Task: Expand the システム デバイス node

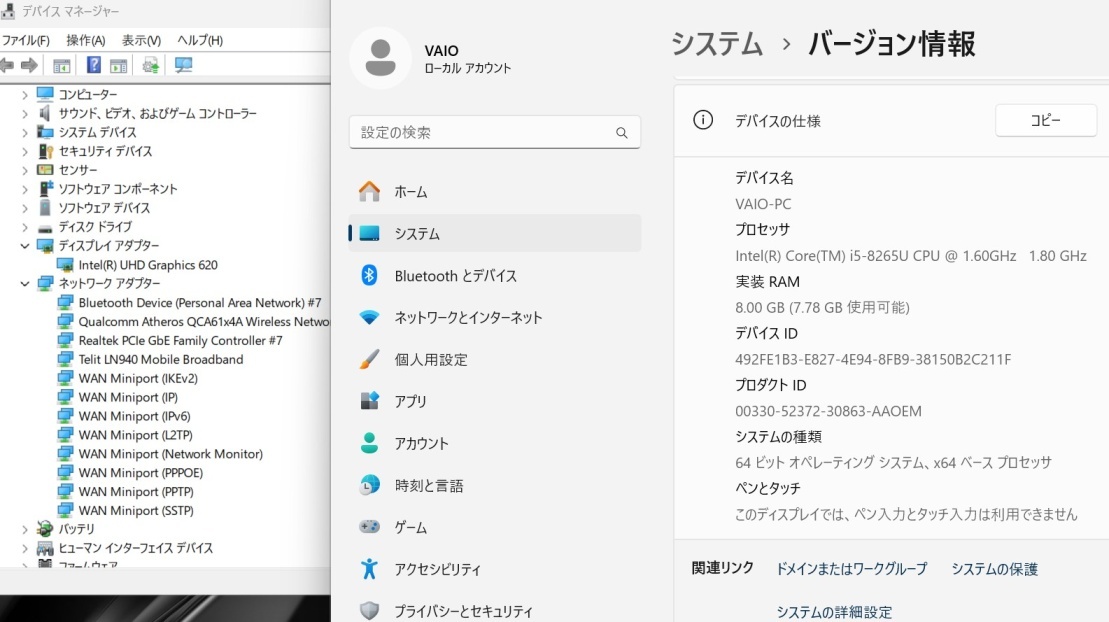Action: [25, 132]
